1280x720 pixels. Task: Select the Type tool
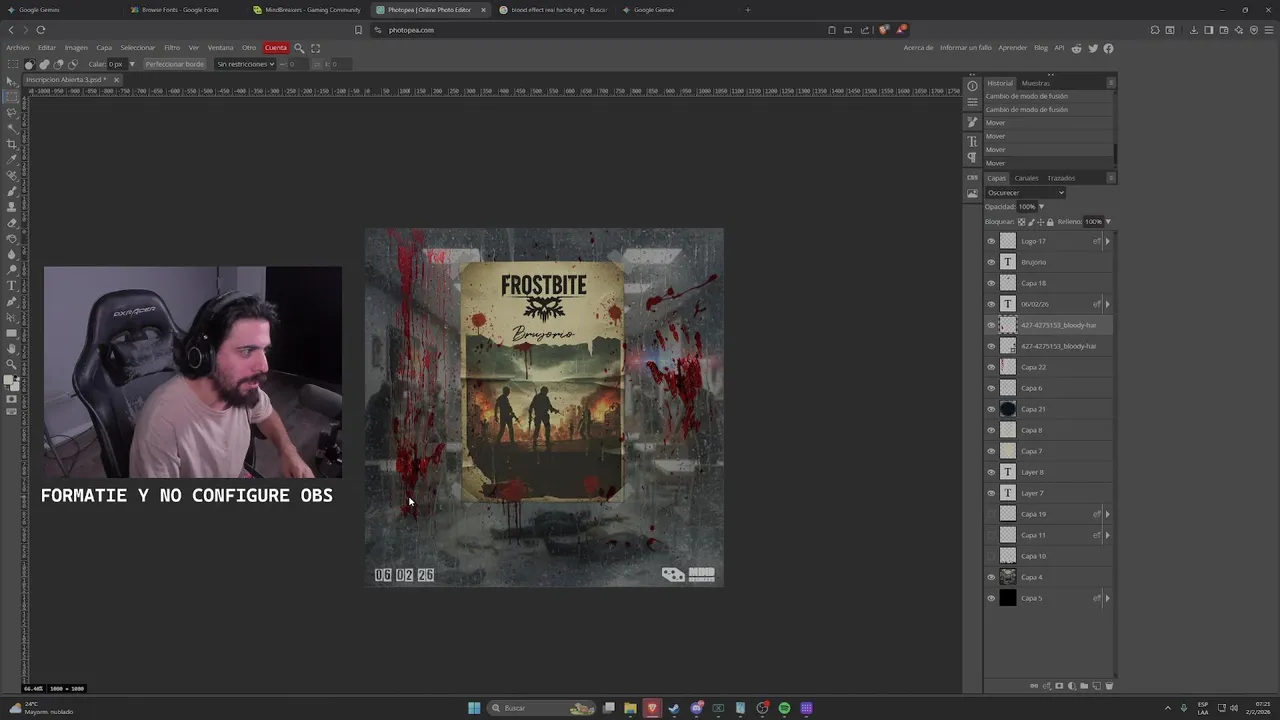[x=12, y=285]
